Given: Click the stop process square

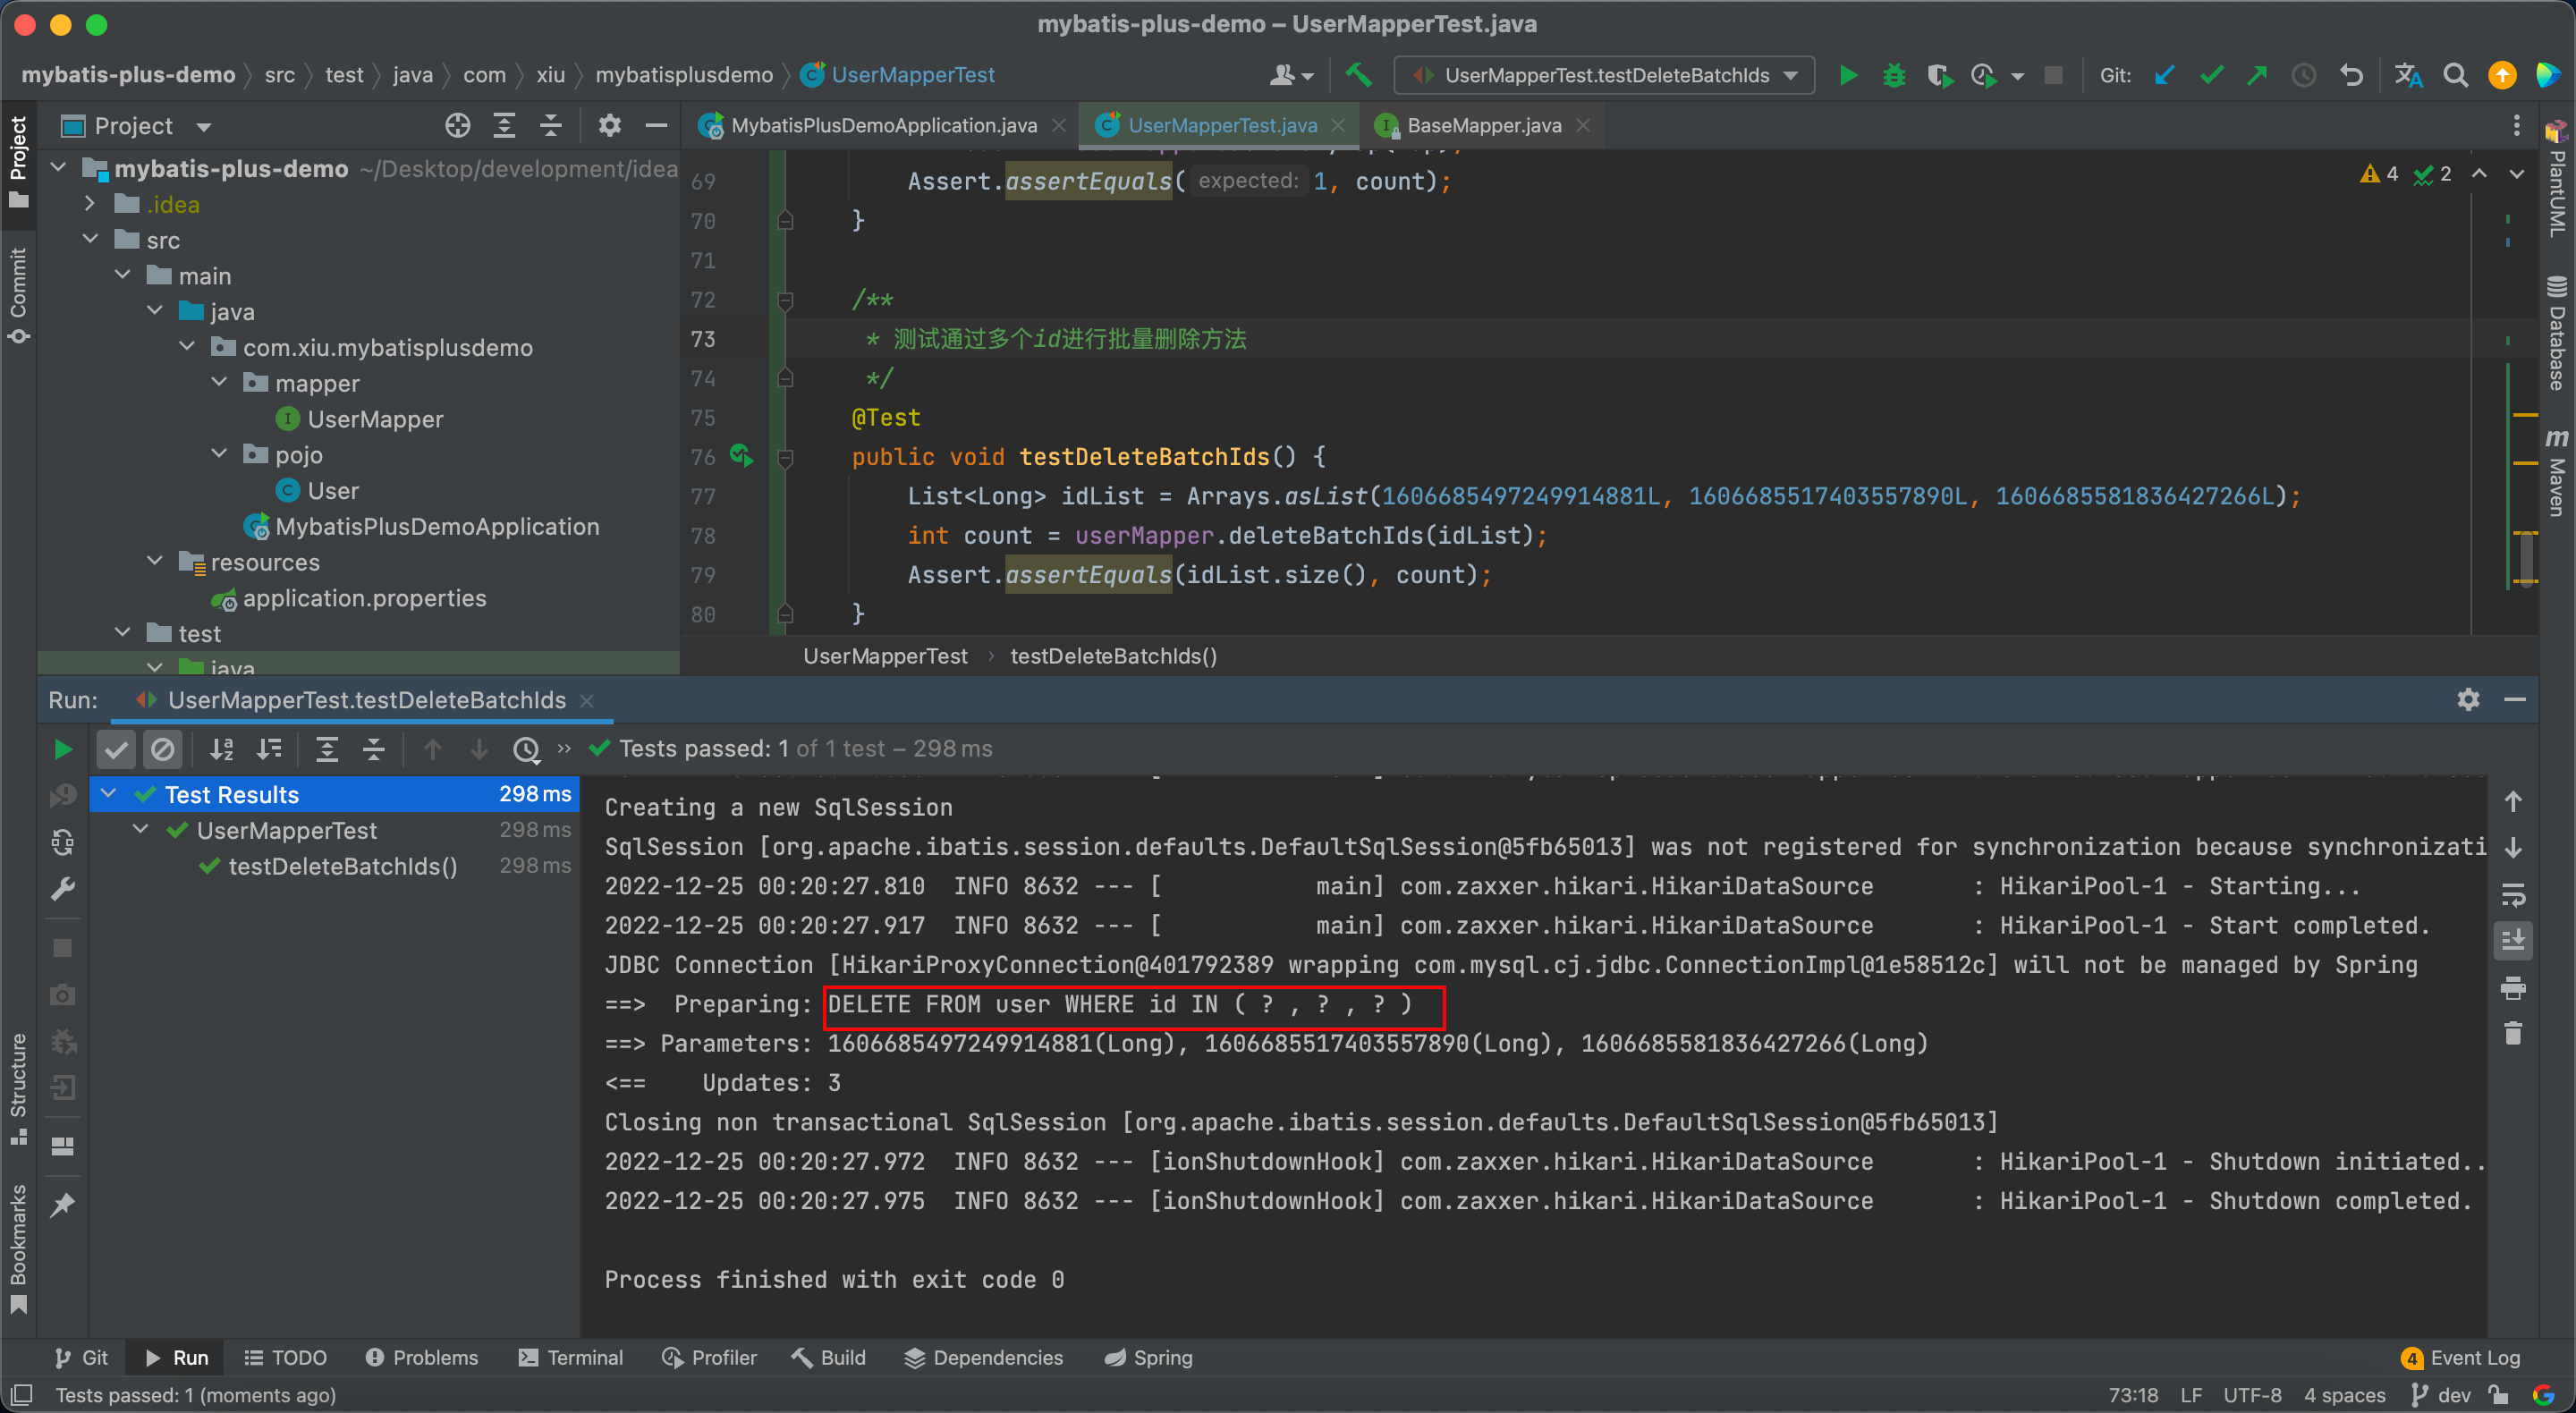Looking at the screenshot, I should (x=2053, y=75).
